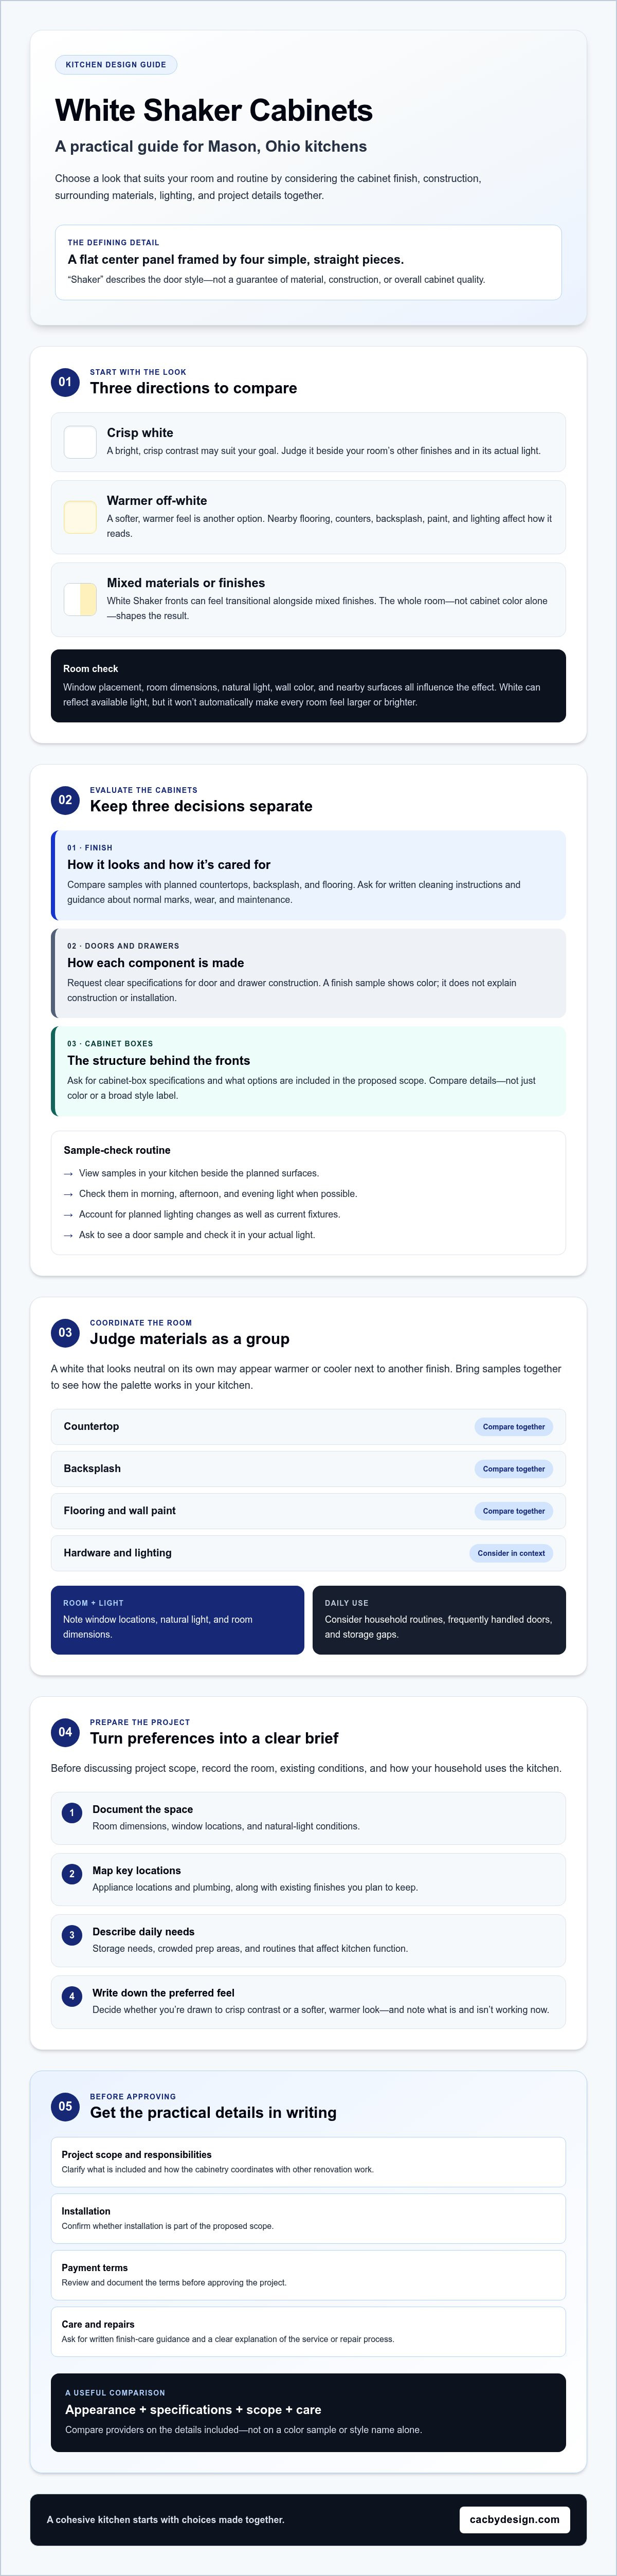This screenshot has width=617, height=2576.
Task: Click step 4 circle beside preferred feel
Action: 72,1995
